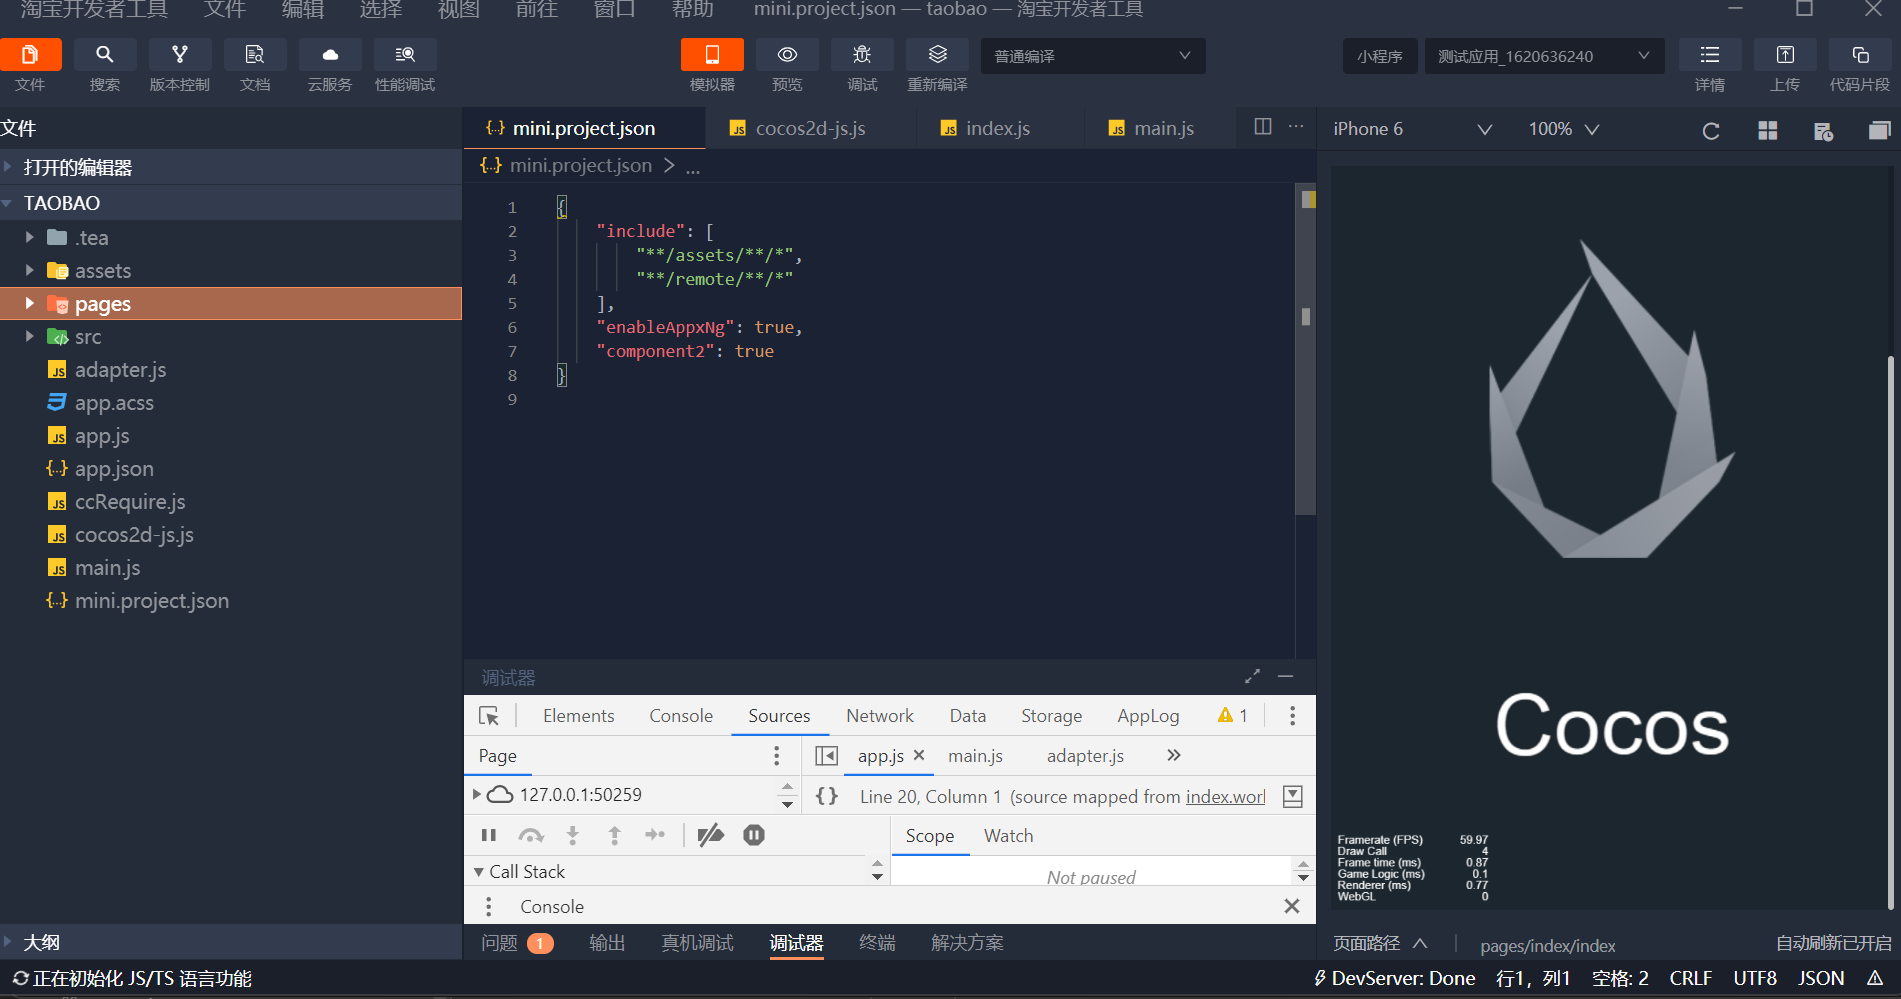1901x999 pixels.
Task: Click the simulator grid layout icon
Action: (1768, 131)
